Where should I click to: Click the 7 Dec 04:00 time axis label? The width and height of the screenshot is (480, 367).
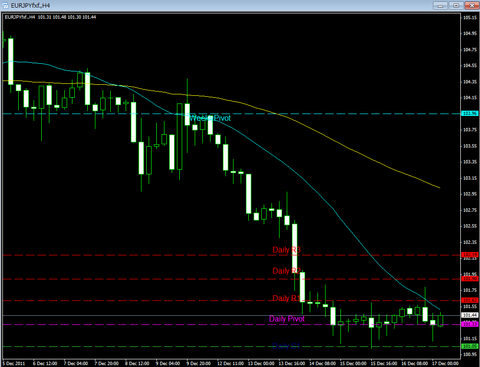[76, 363]
